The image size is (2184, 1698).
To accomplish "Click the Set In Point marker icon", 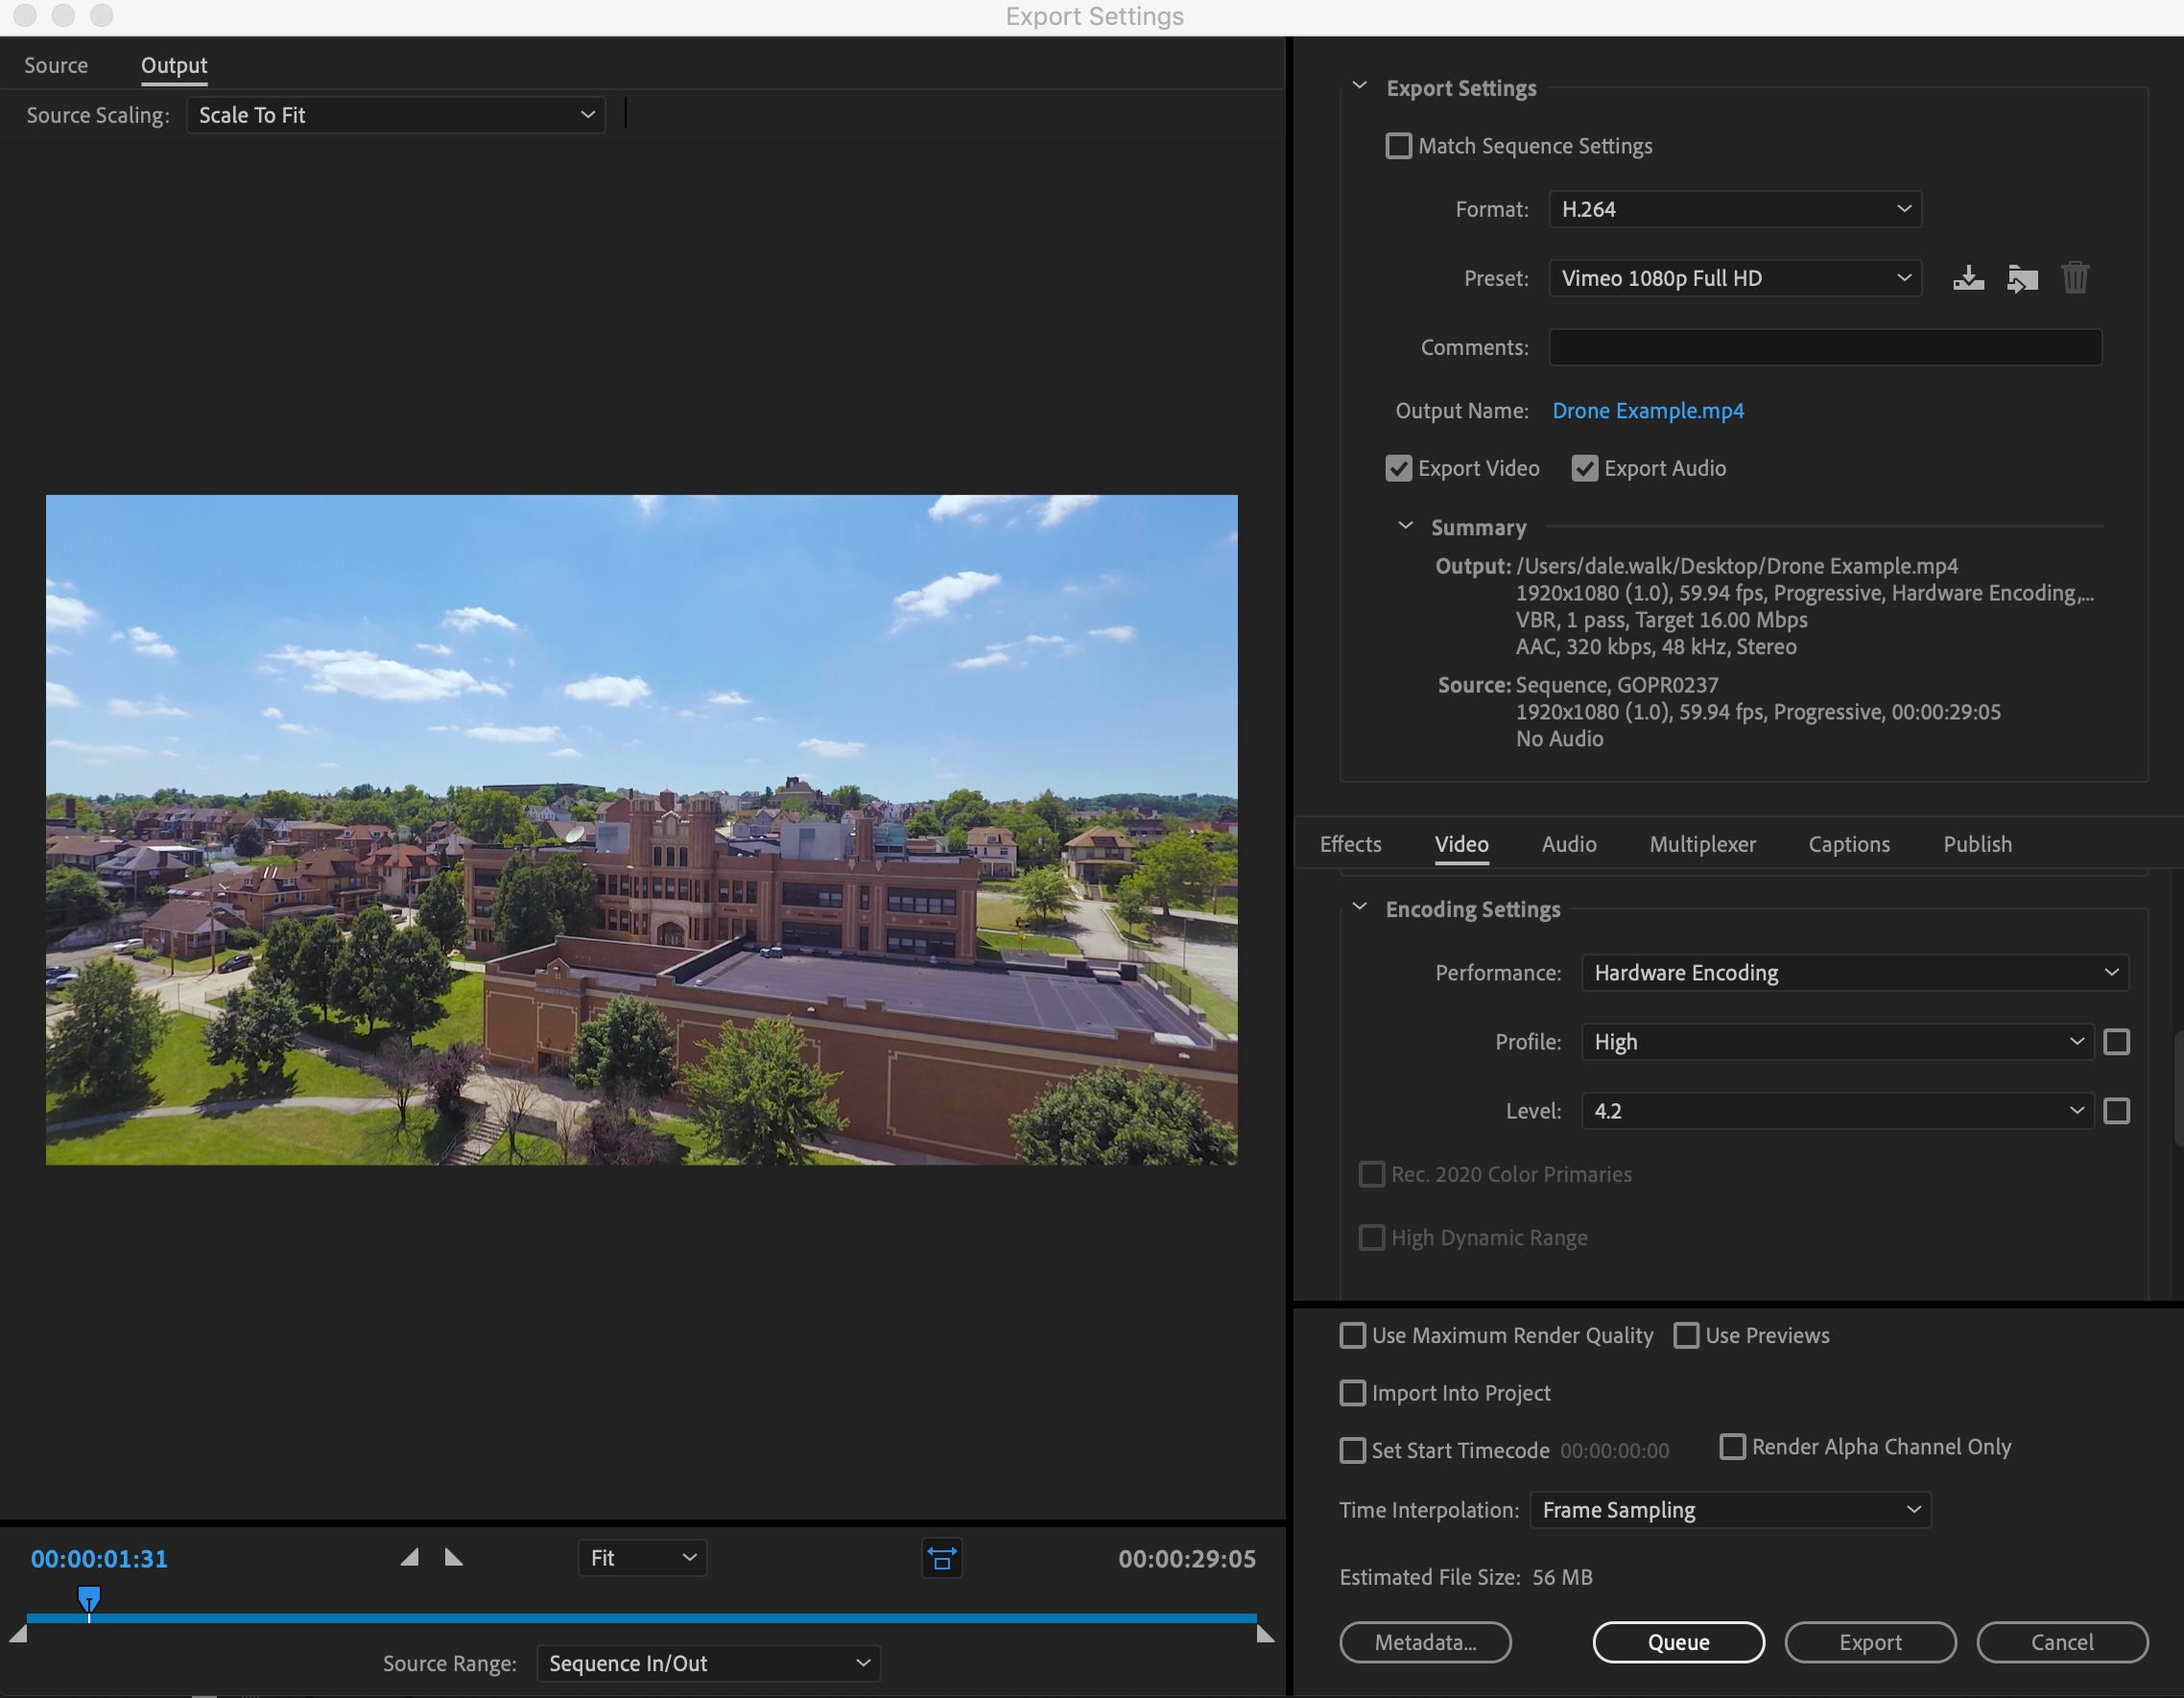I will [410, 1557].
